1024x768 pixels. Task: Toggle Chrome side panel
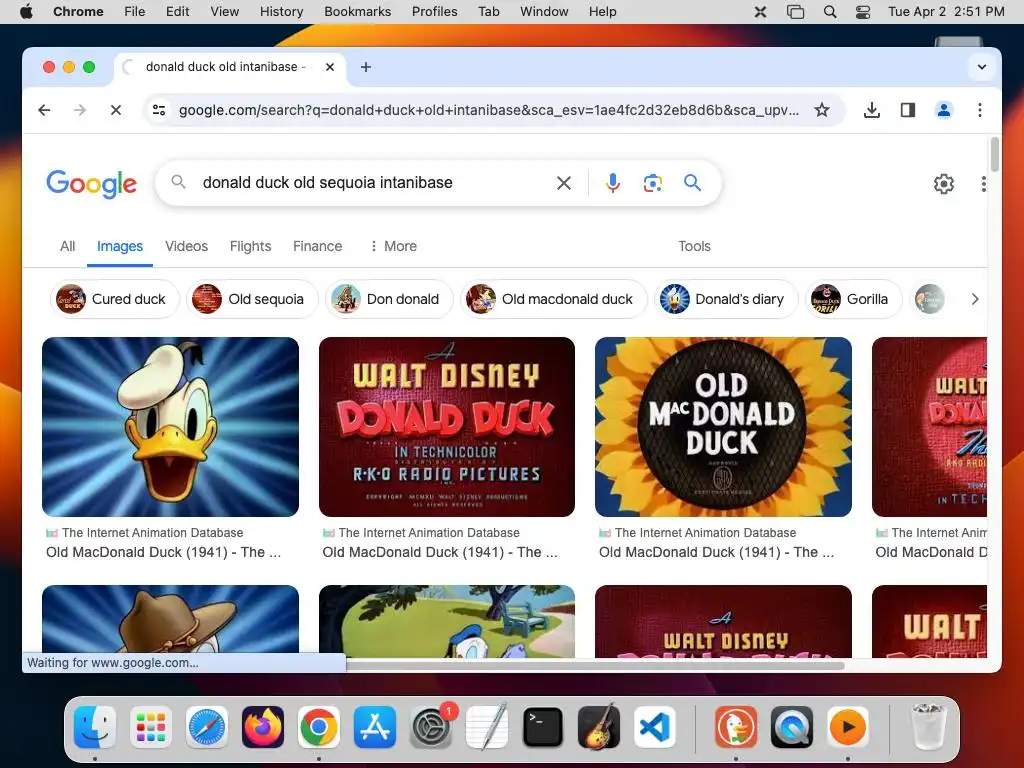click(908, 110)
